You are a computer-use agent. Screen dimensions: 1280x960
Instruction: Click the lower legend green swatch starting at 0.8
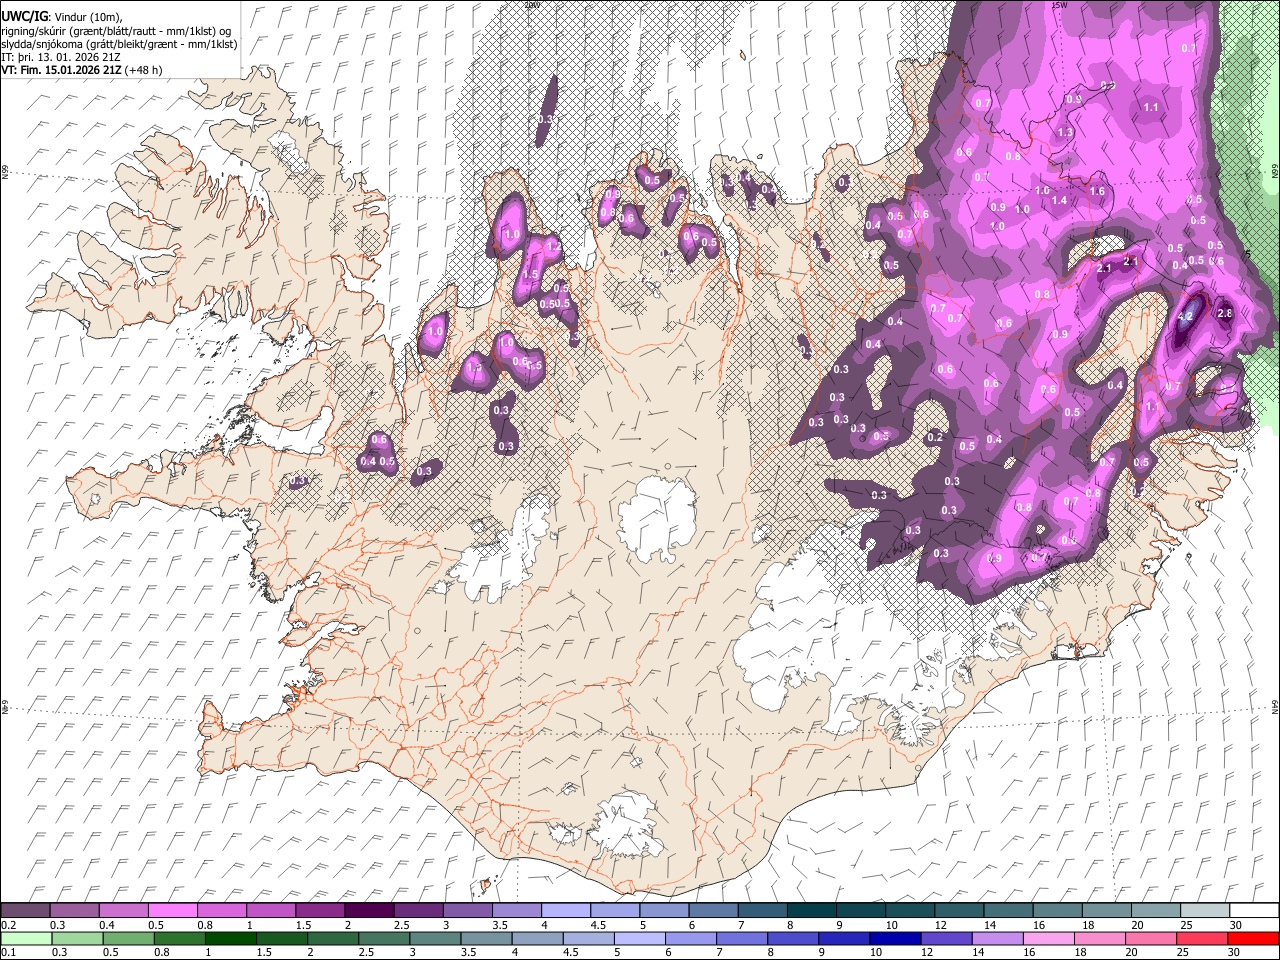[x=180, y=938]
